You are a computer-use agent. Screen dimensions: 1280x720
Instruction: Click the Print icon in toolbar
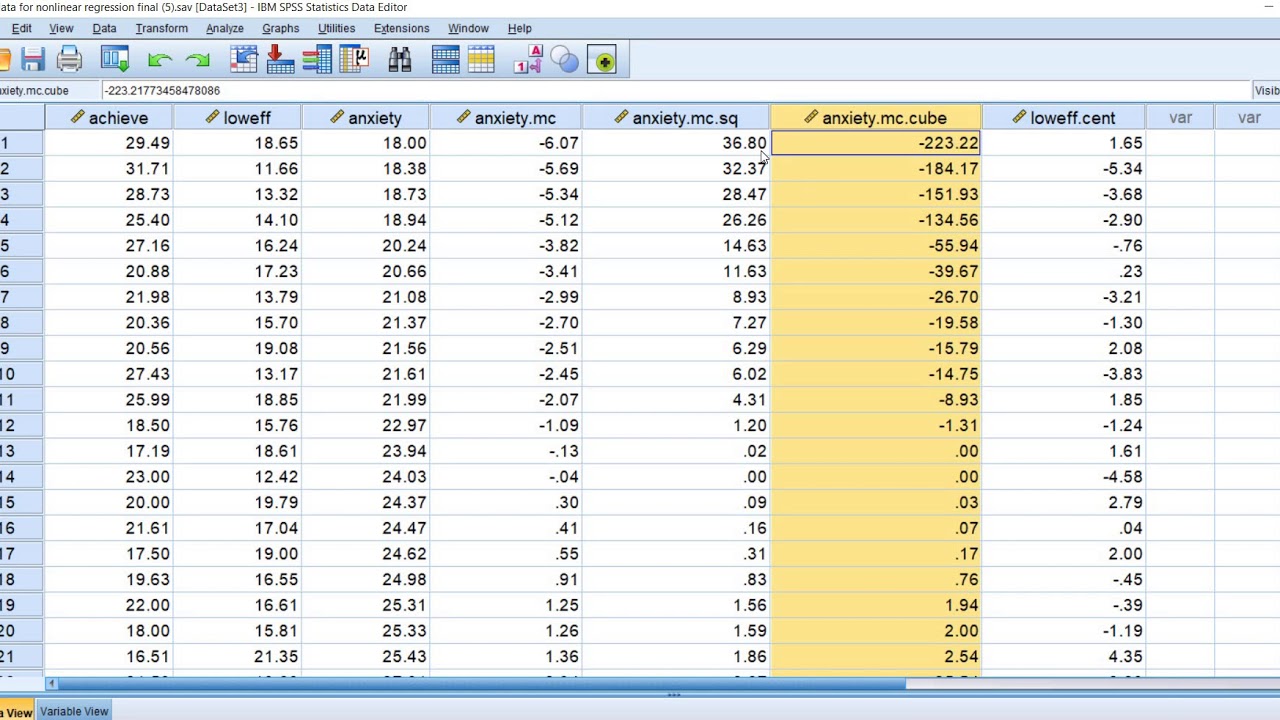tap(69, 61)
